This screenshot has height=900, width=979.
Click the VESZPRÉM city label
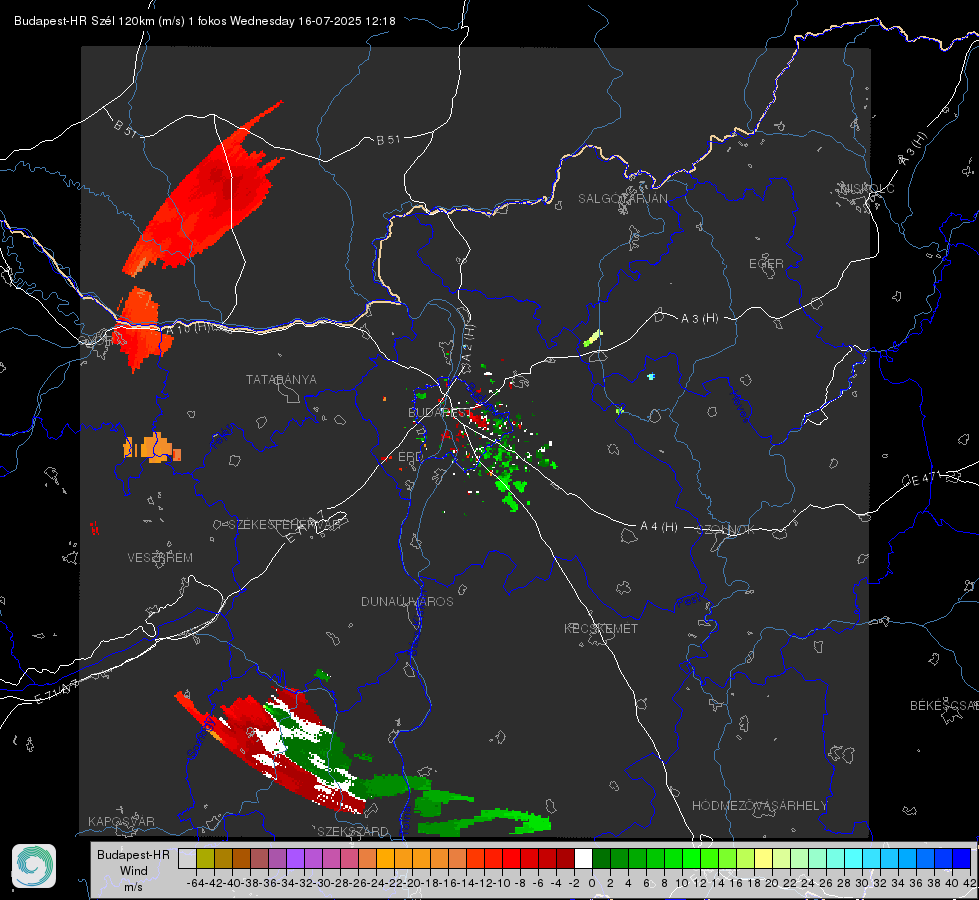[x=160, y=557]
